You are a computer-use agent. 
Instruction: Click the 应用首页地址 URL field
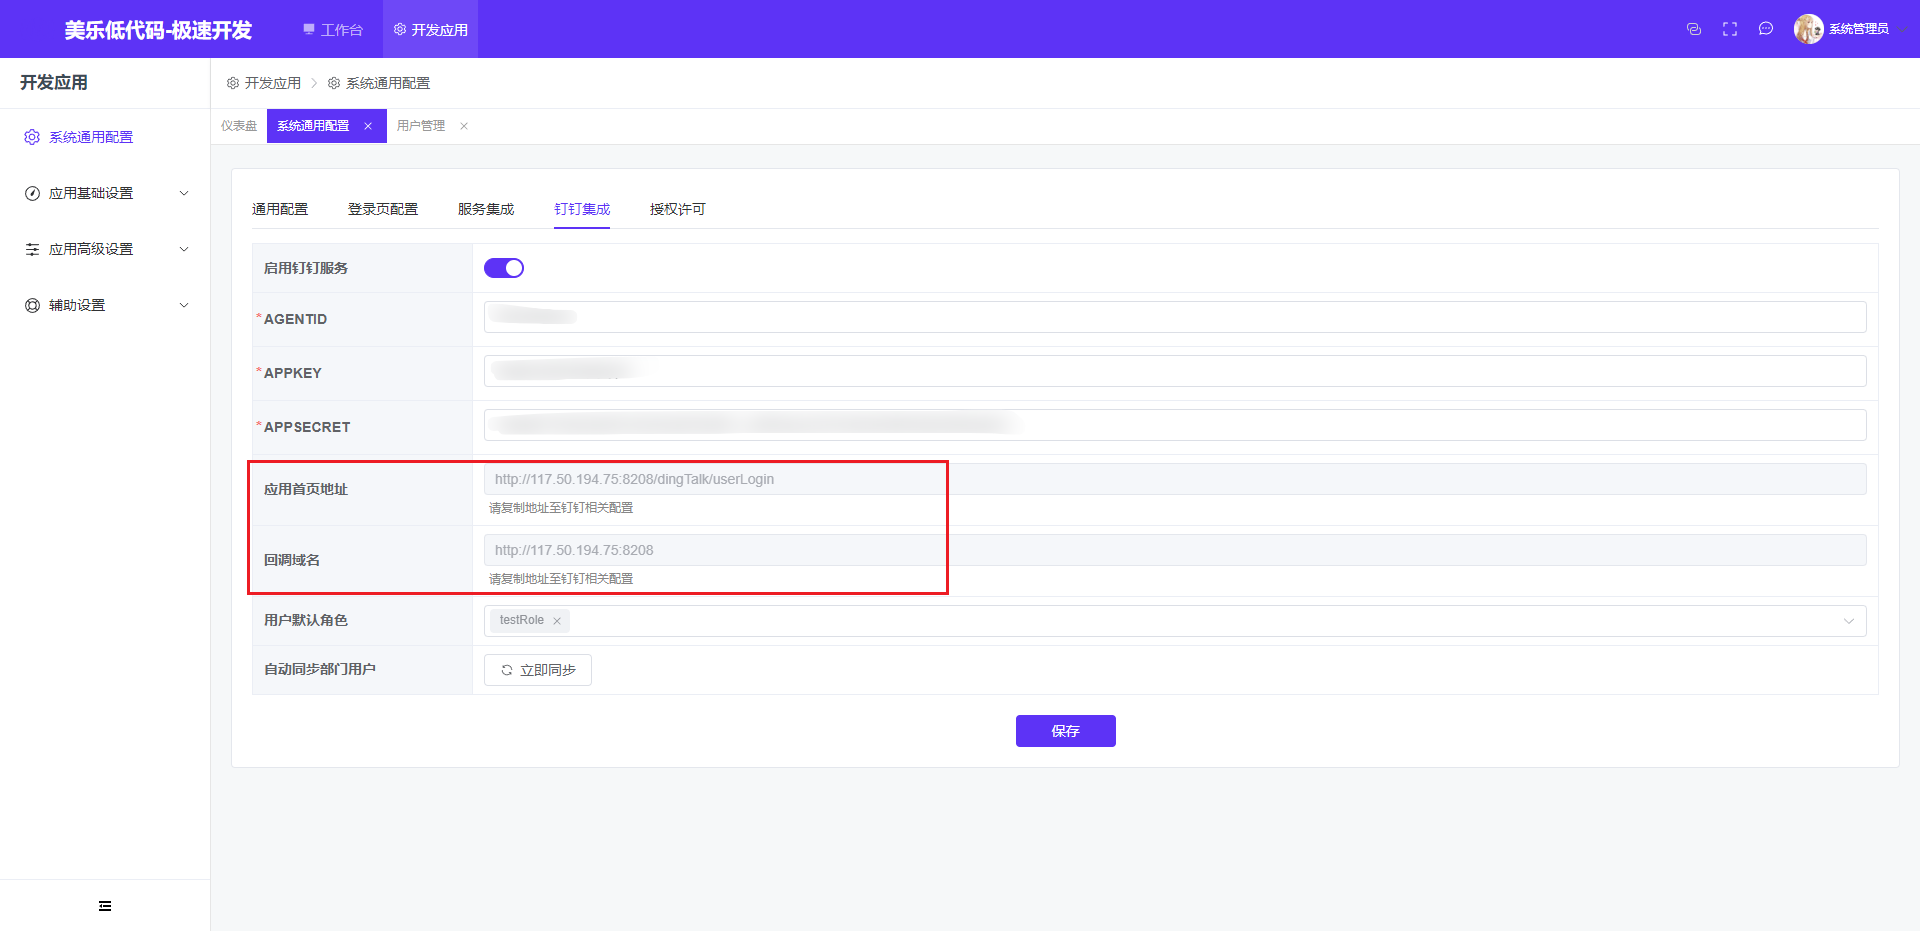coord(1175,479)
